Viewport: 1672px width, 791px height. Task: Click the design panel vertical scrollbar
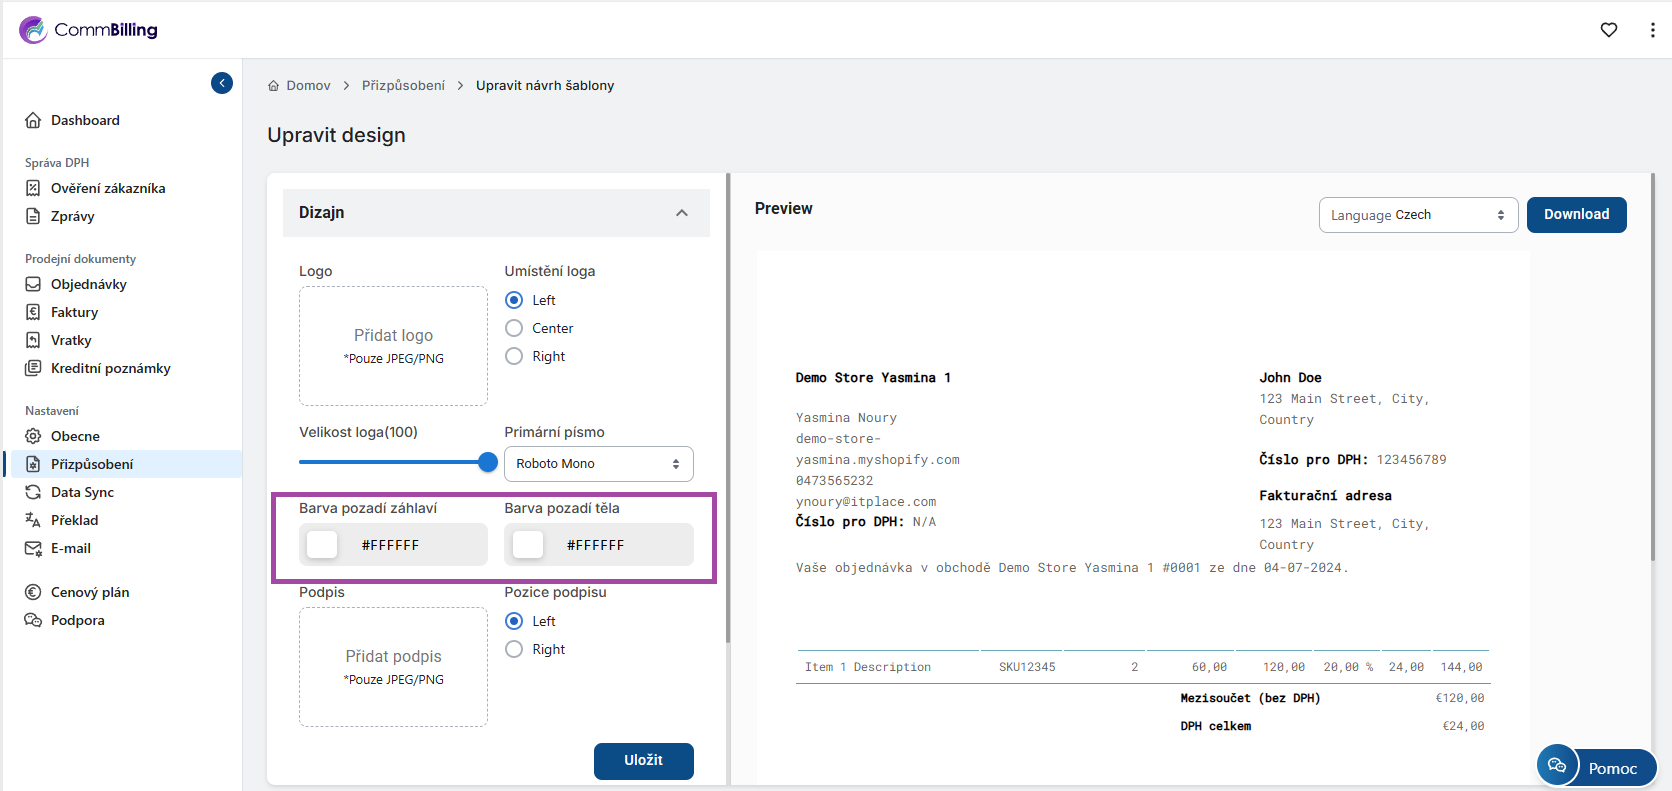(728, 408)
